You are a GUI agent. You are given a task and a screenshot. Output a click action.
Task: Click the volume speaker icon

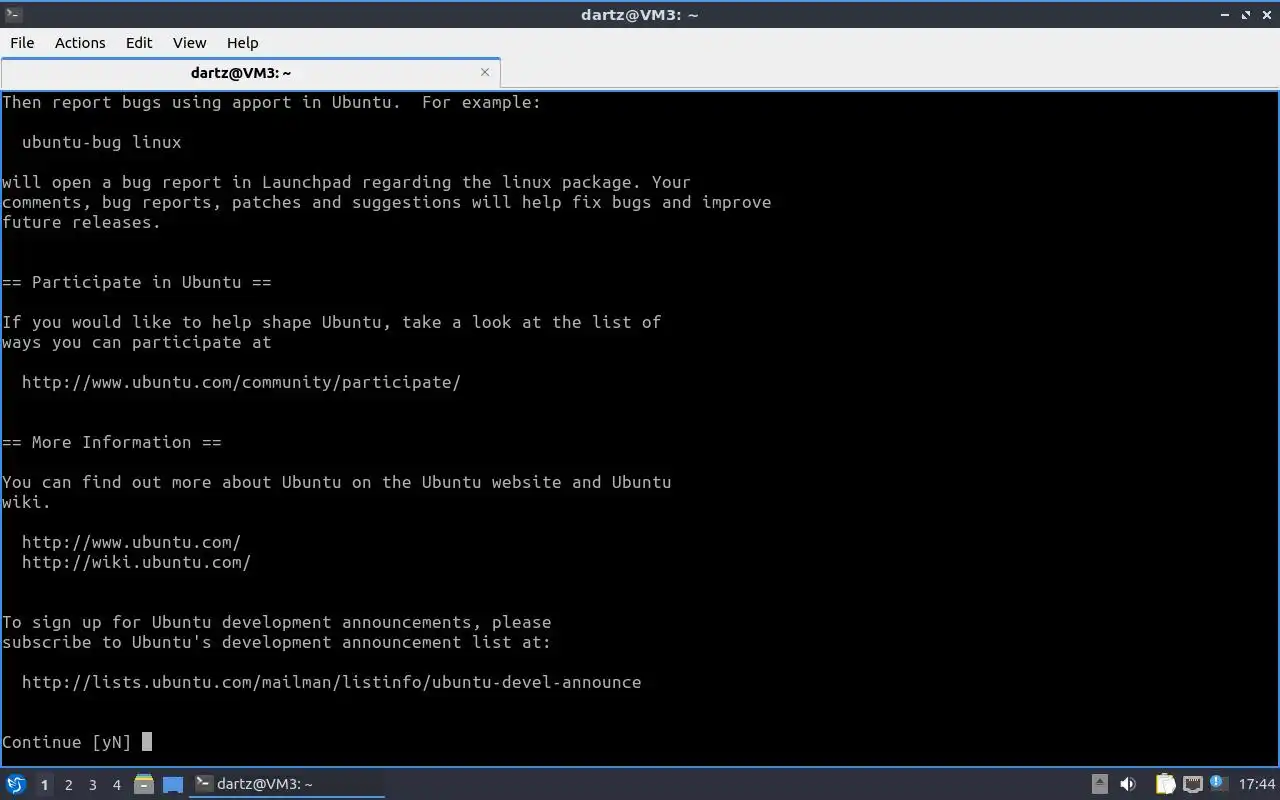[1128, 785]
